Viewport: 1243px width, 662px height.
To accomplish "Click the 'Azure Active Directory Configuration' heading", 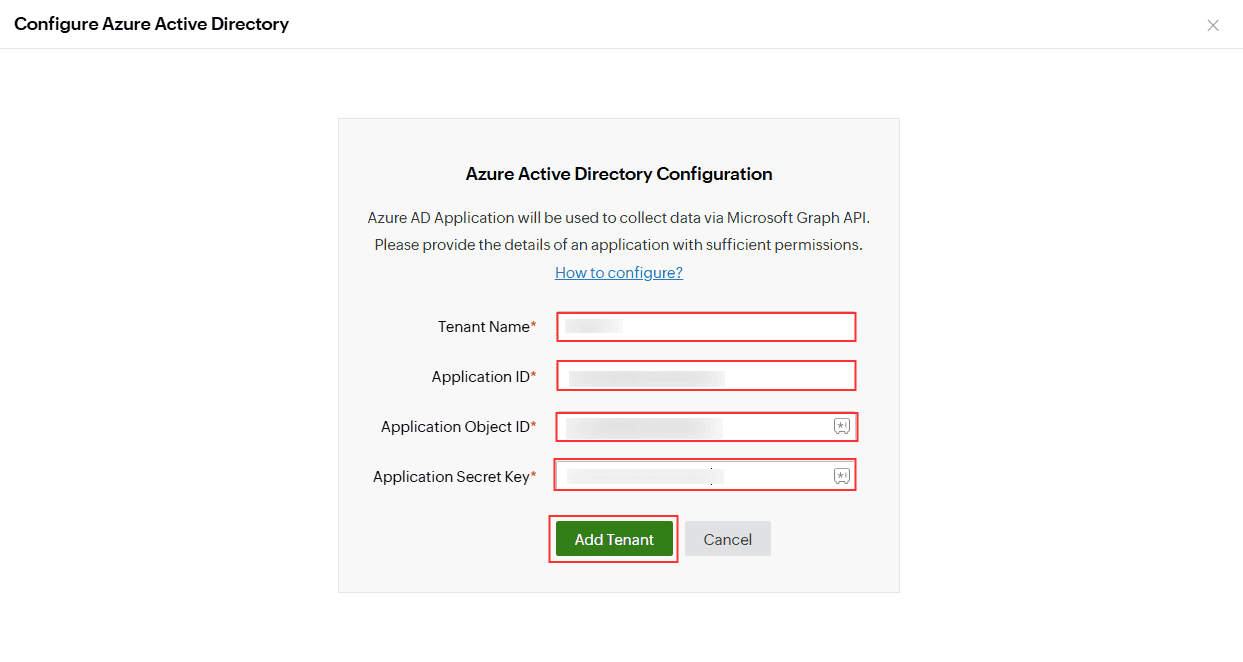I will [x=619, y=174].
